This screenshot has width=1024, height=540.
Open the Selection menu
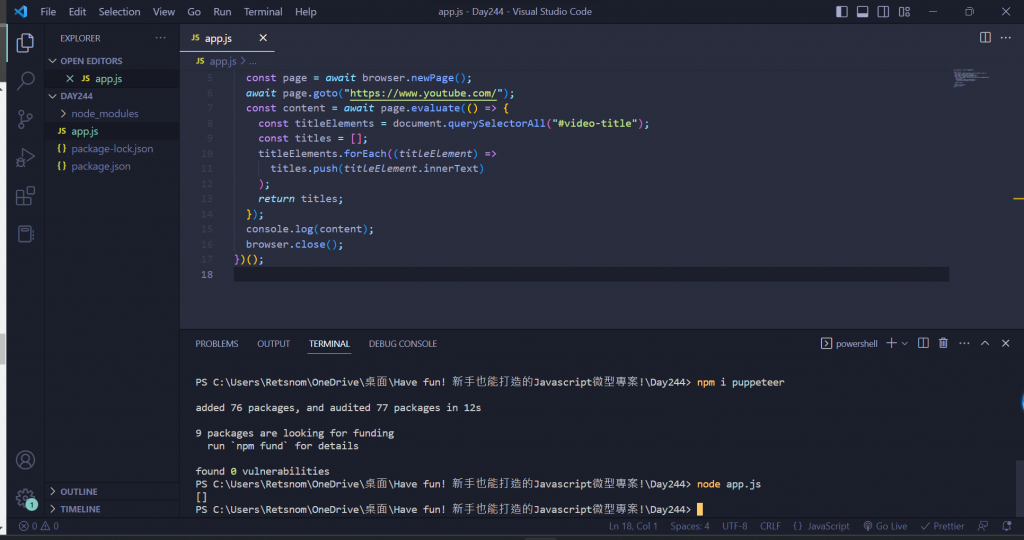120,12
